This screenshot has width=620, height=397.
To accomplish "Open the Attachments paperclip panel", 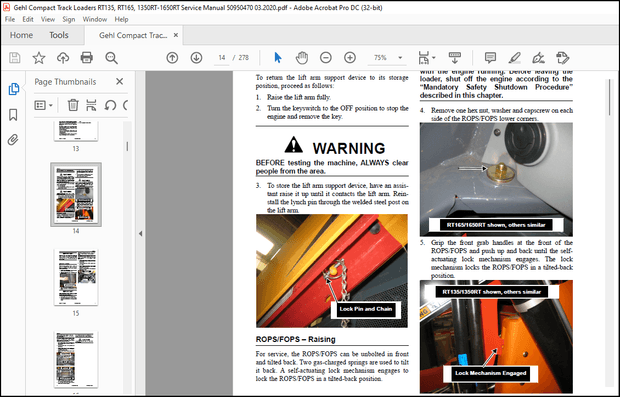I will click(13, 140).
